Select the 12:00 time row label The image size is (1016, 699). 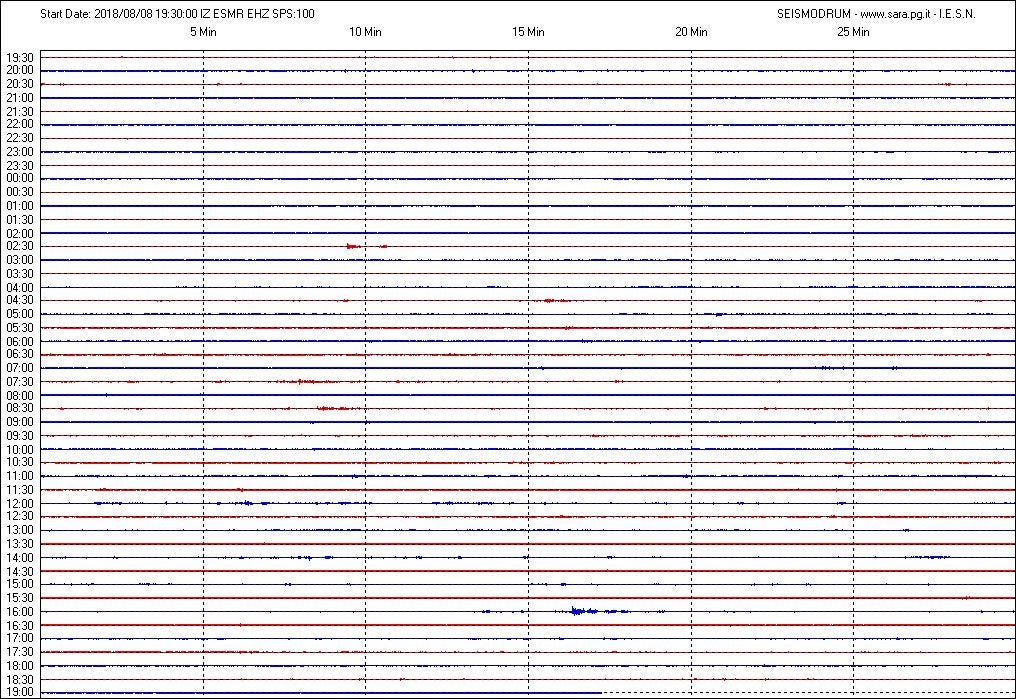click(x=20, y=503)
